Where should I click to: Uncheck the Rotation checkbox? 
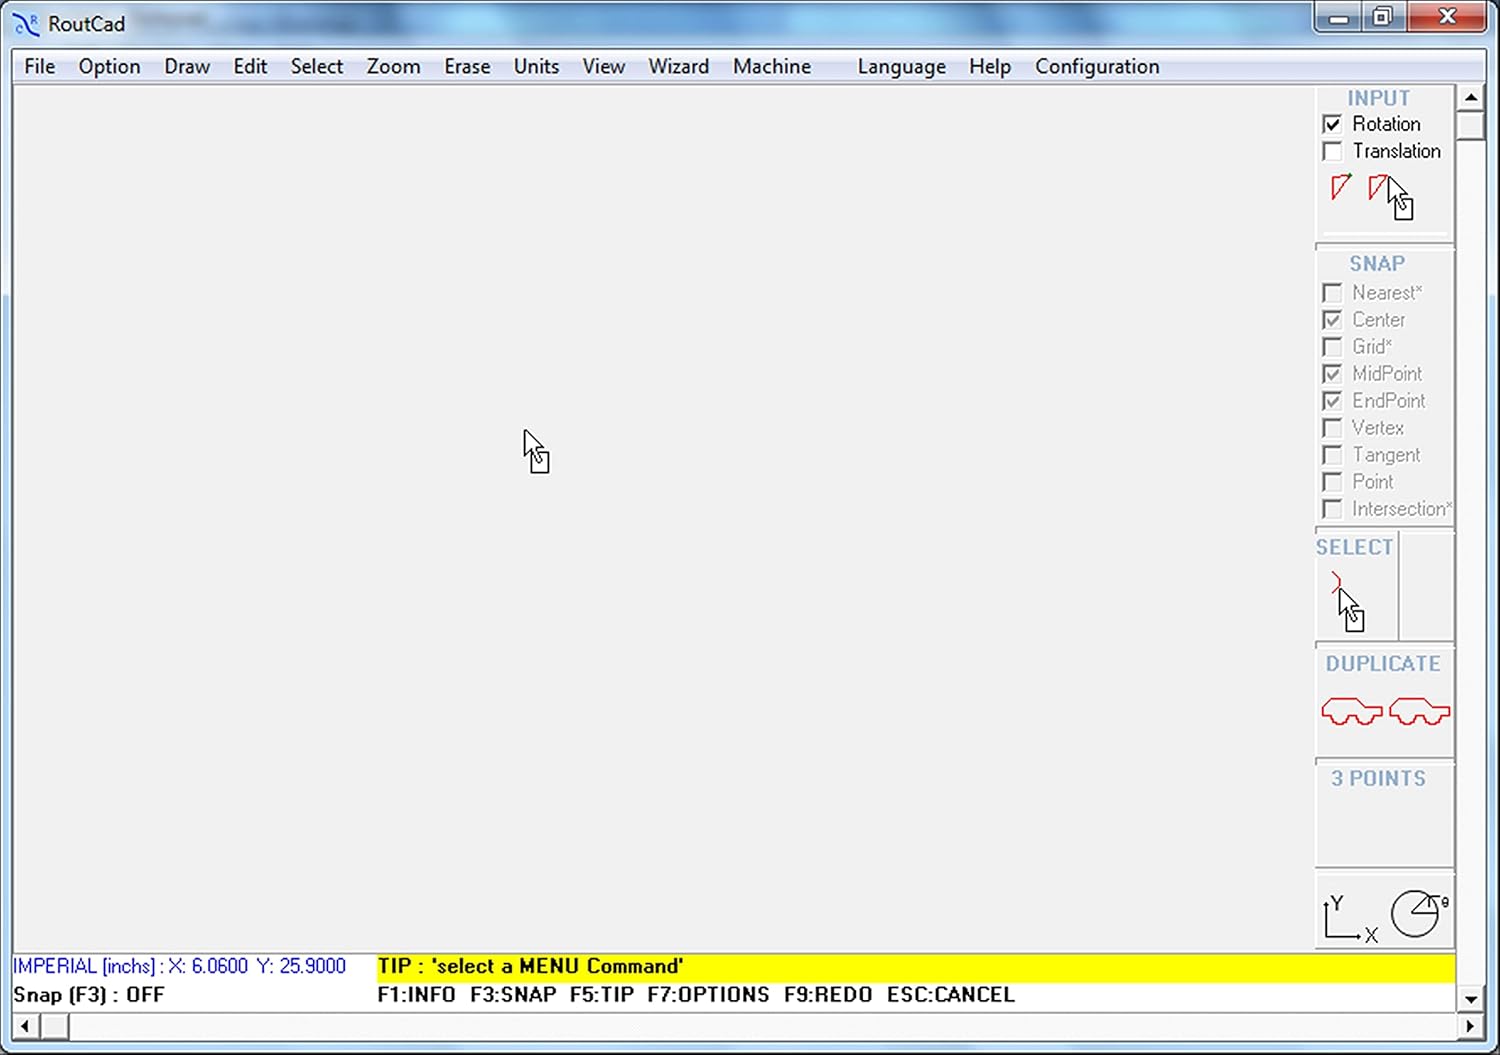[1332, 124]
